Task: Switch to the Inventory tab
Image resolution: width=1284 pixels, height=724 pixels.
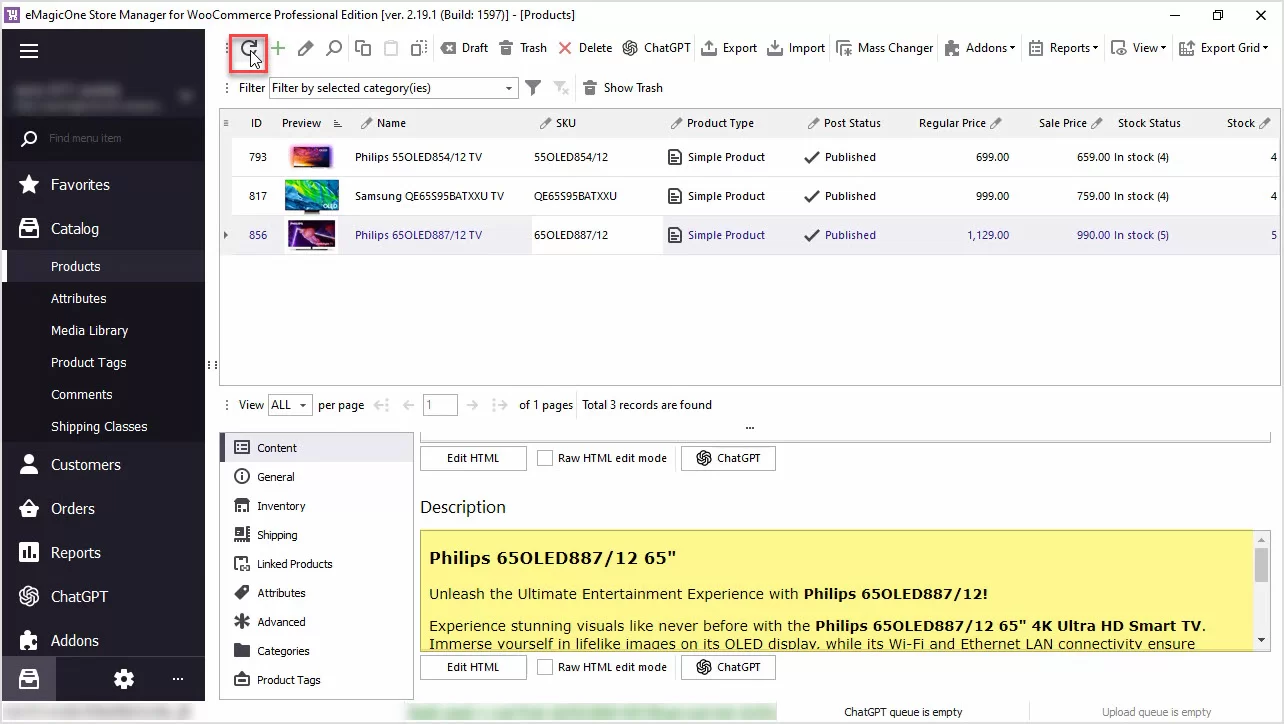Action: pos(280,506)
